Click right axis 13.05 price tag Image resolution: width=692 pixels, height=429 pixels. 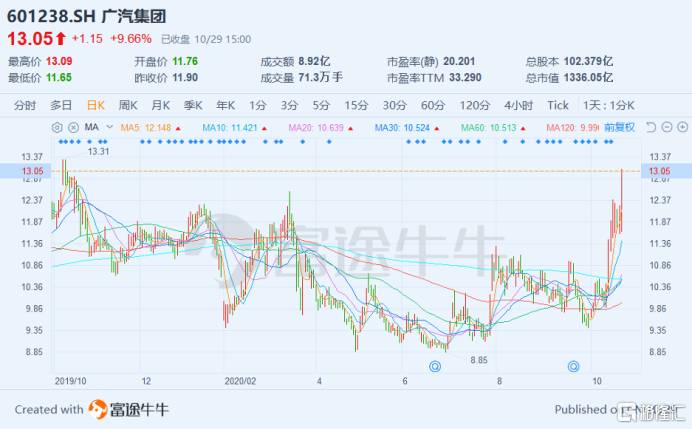pos(666,171)
